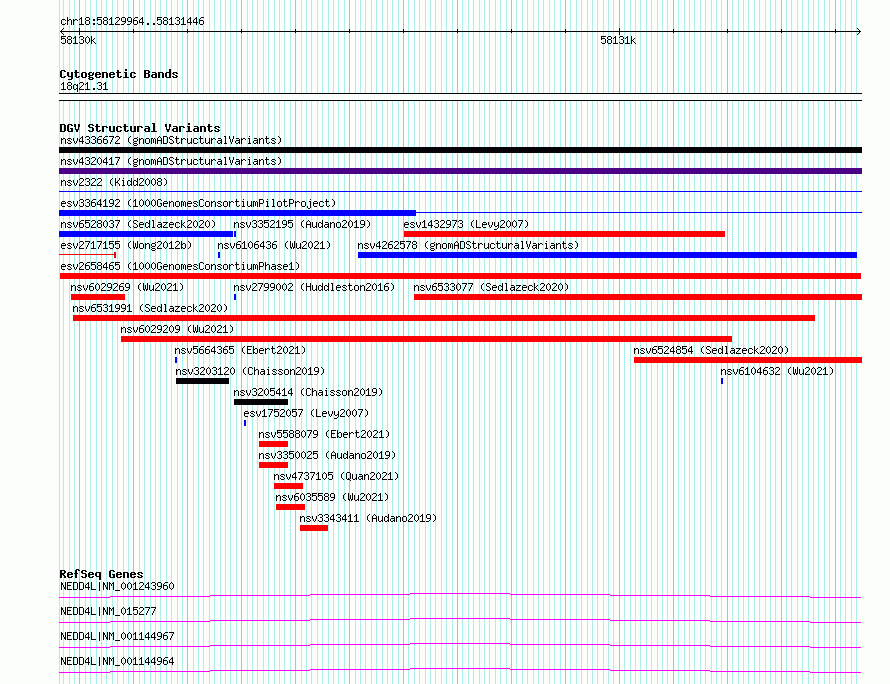Viewport: 890px width, 684px height.
Task: Click the red nsv4737105 (Quan2021) bar
Action: (288, 486)
